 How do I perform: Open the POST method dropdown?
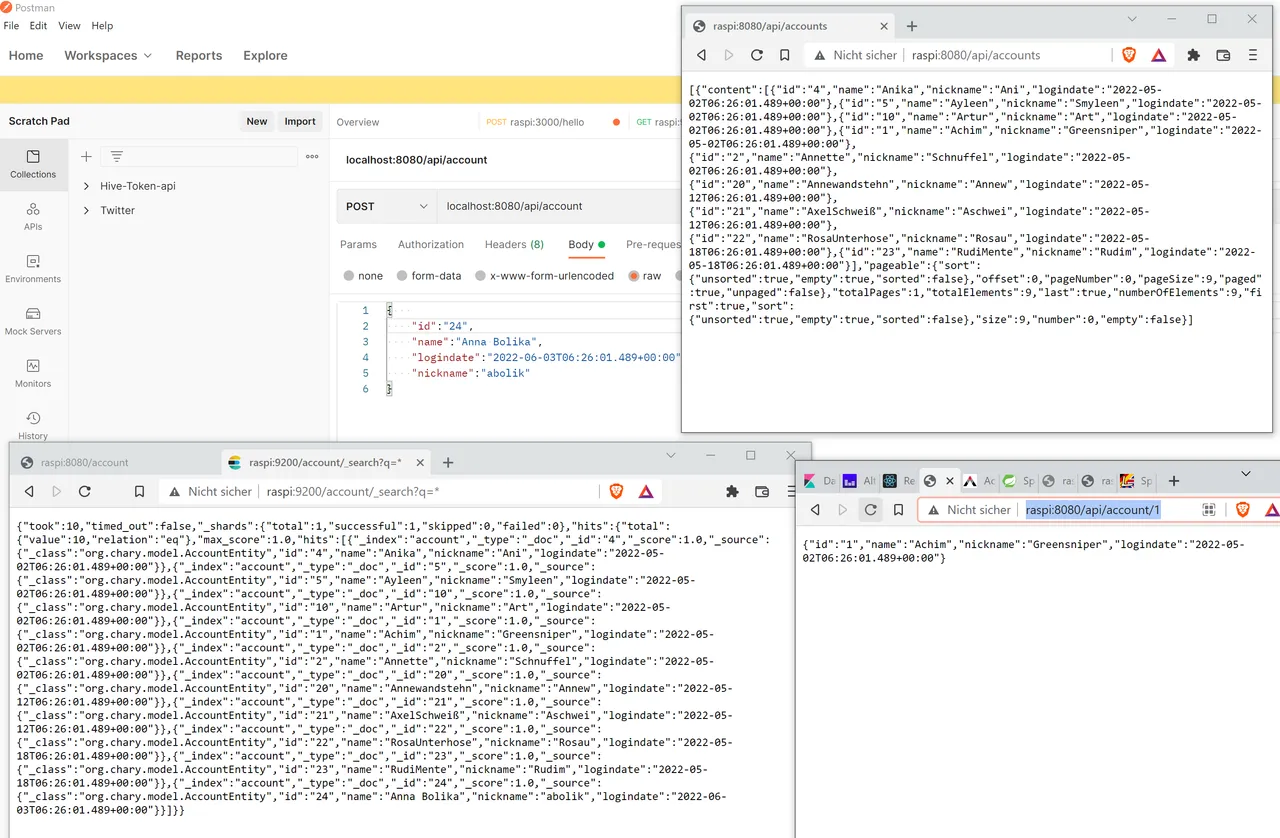coord(386,206)
